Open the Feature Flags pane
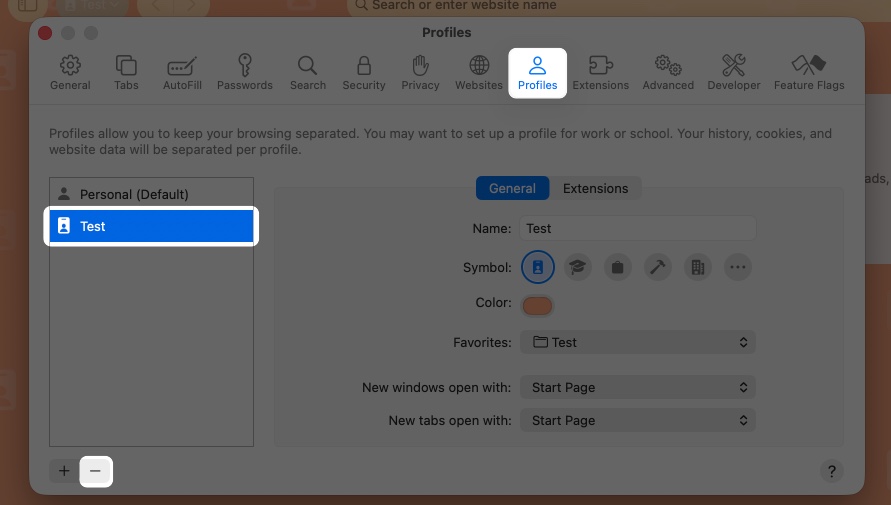The image size is (891, 505). coord(808,73)
